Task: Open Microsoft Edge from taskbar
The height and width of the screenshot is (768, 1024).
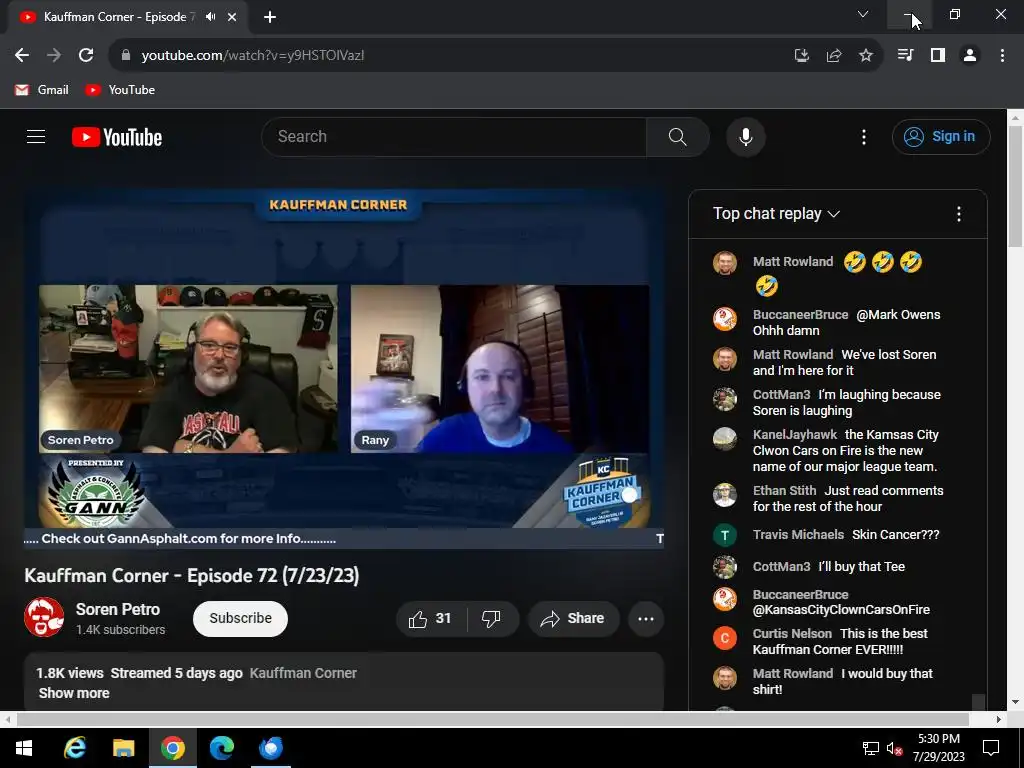Action: [221, 748]
